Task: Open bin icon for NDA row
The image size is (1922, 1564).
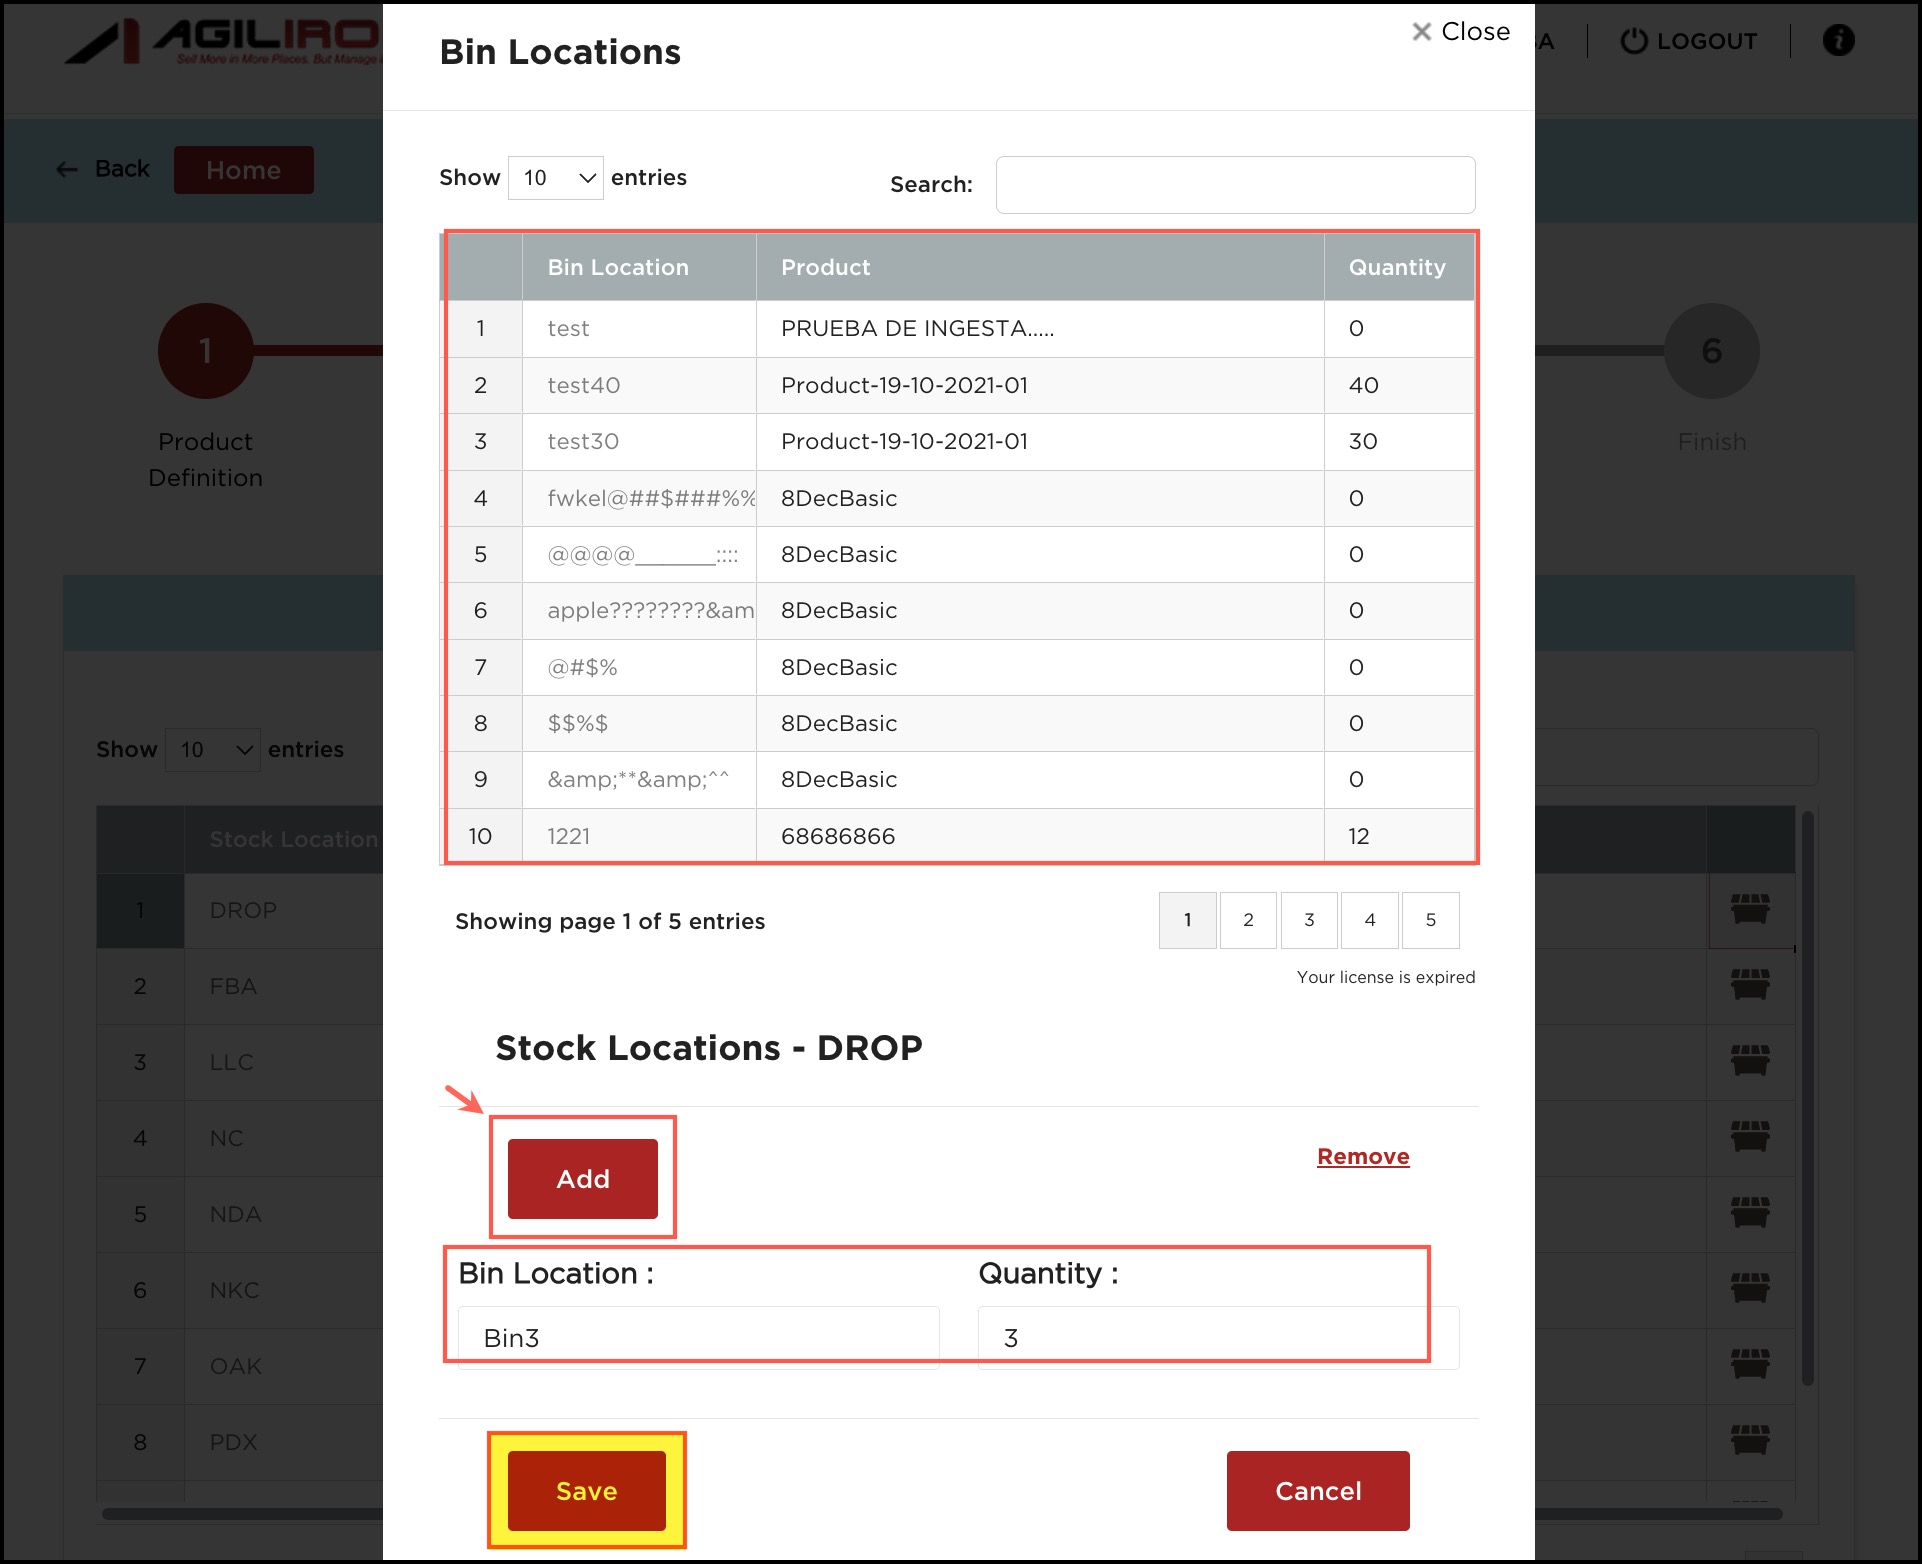Action: 1750,1213
